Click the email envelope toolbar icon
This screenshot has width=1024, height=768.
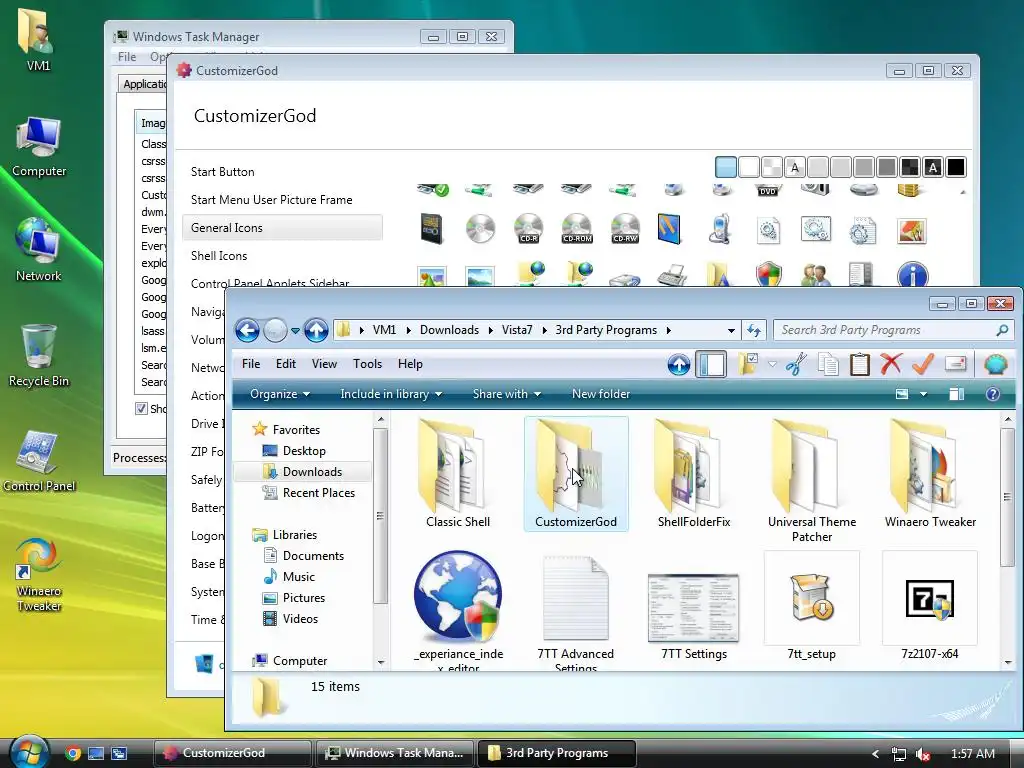tap(955, 363)
